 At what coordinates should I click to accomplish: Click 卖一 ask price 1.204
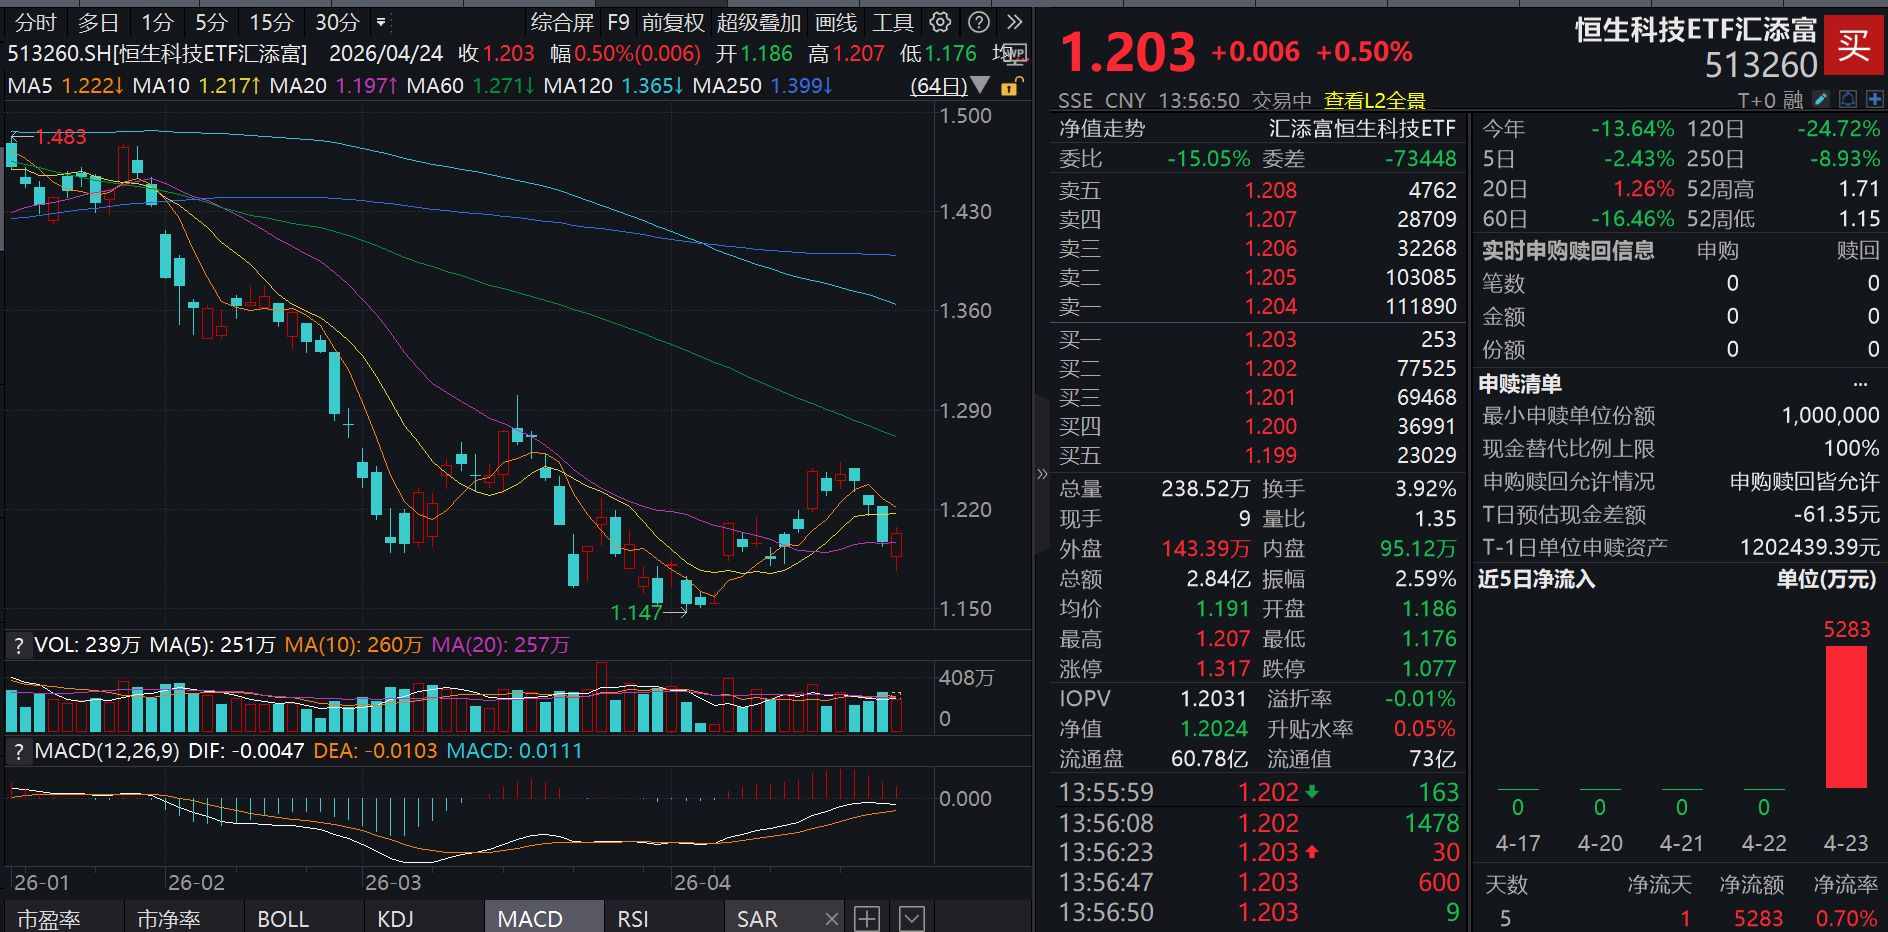(x=1270, y=307)
